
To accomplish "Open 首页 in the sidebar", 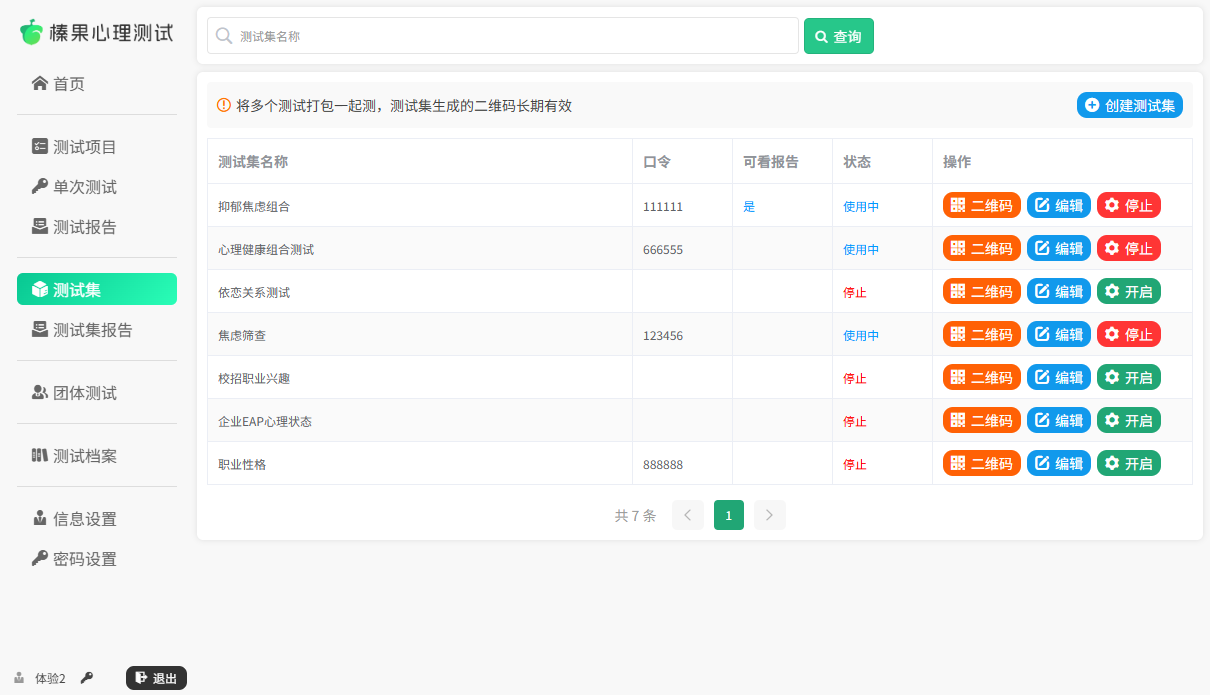I will point(97,84).
